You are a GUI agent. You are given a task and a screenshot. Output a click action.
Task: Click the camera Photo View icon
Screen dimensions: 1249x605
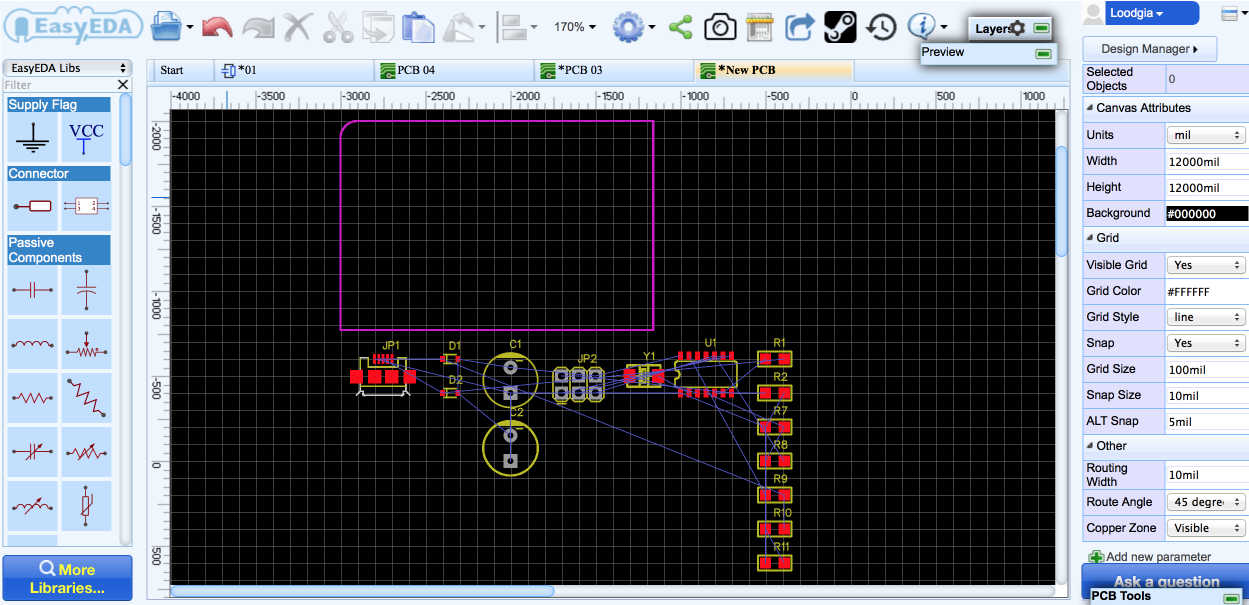720,27
